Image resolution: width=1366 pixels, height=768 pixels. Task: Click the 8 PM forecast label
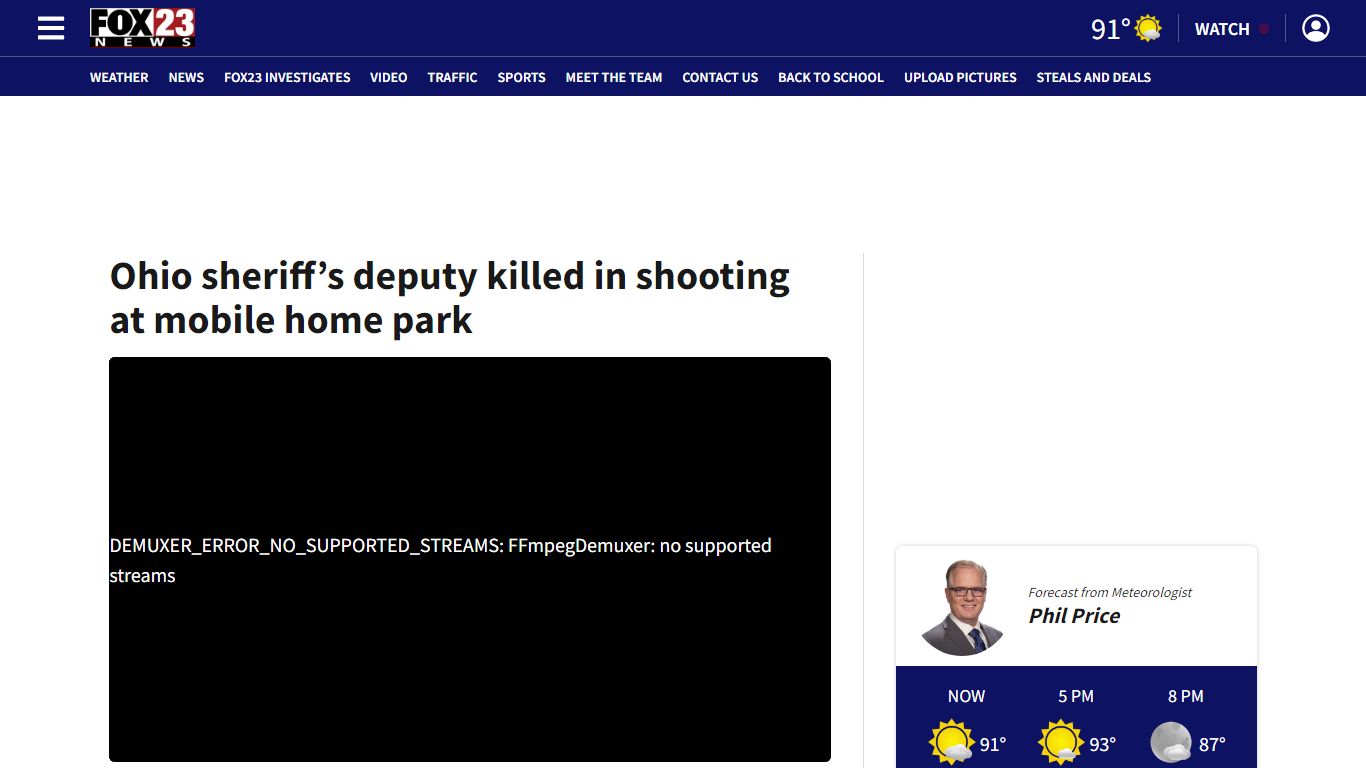pyautogui.click(x=1186, y=696)
